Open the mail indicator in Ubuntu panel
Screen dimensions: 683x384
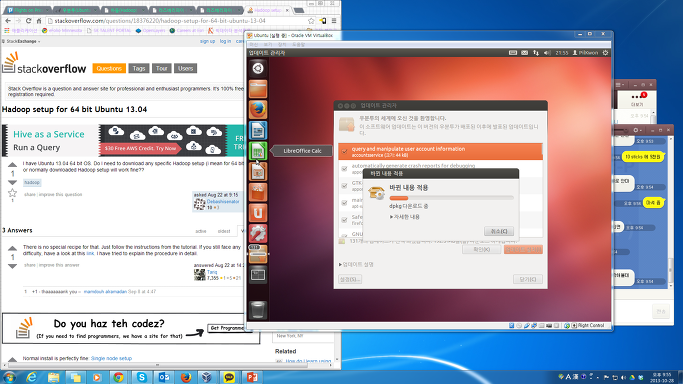524,53
